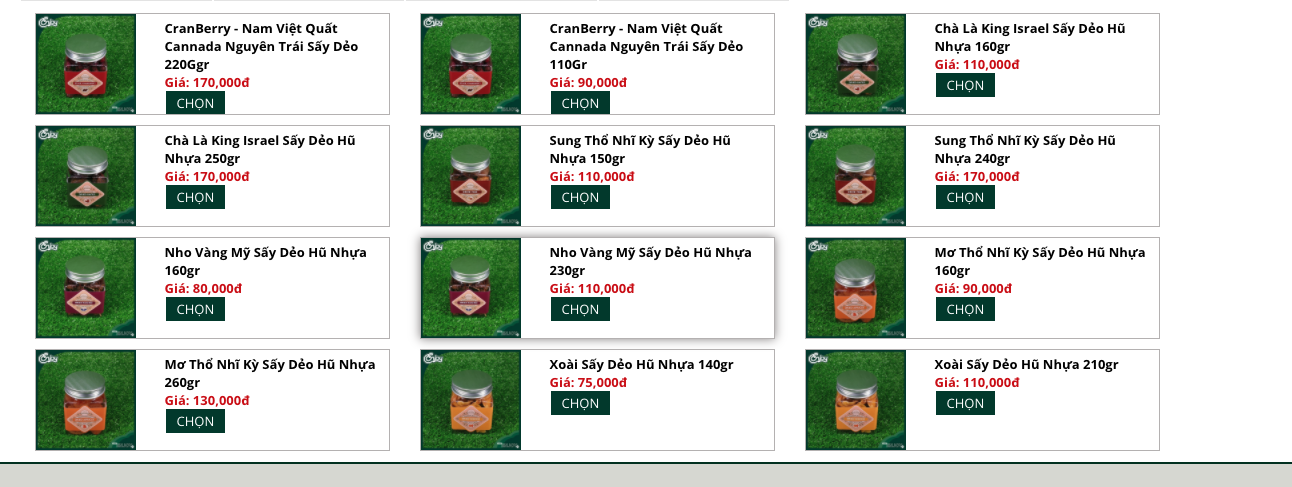The height and width of the screenshot is (487, 1292).
Task: Click CHỌN for Nho Vàng Mỹ 230gr
Action: [580, 309]
